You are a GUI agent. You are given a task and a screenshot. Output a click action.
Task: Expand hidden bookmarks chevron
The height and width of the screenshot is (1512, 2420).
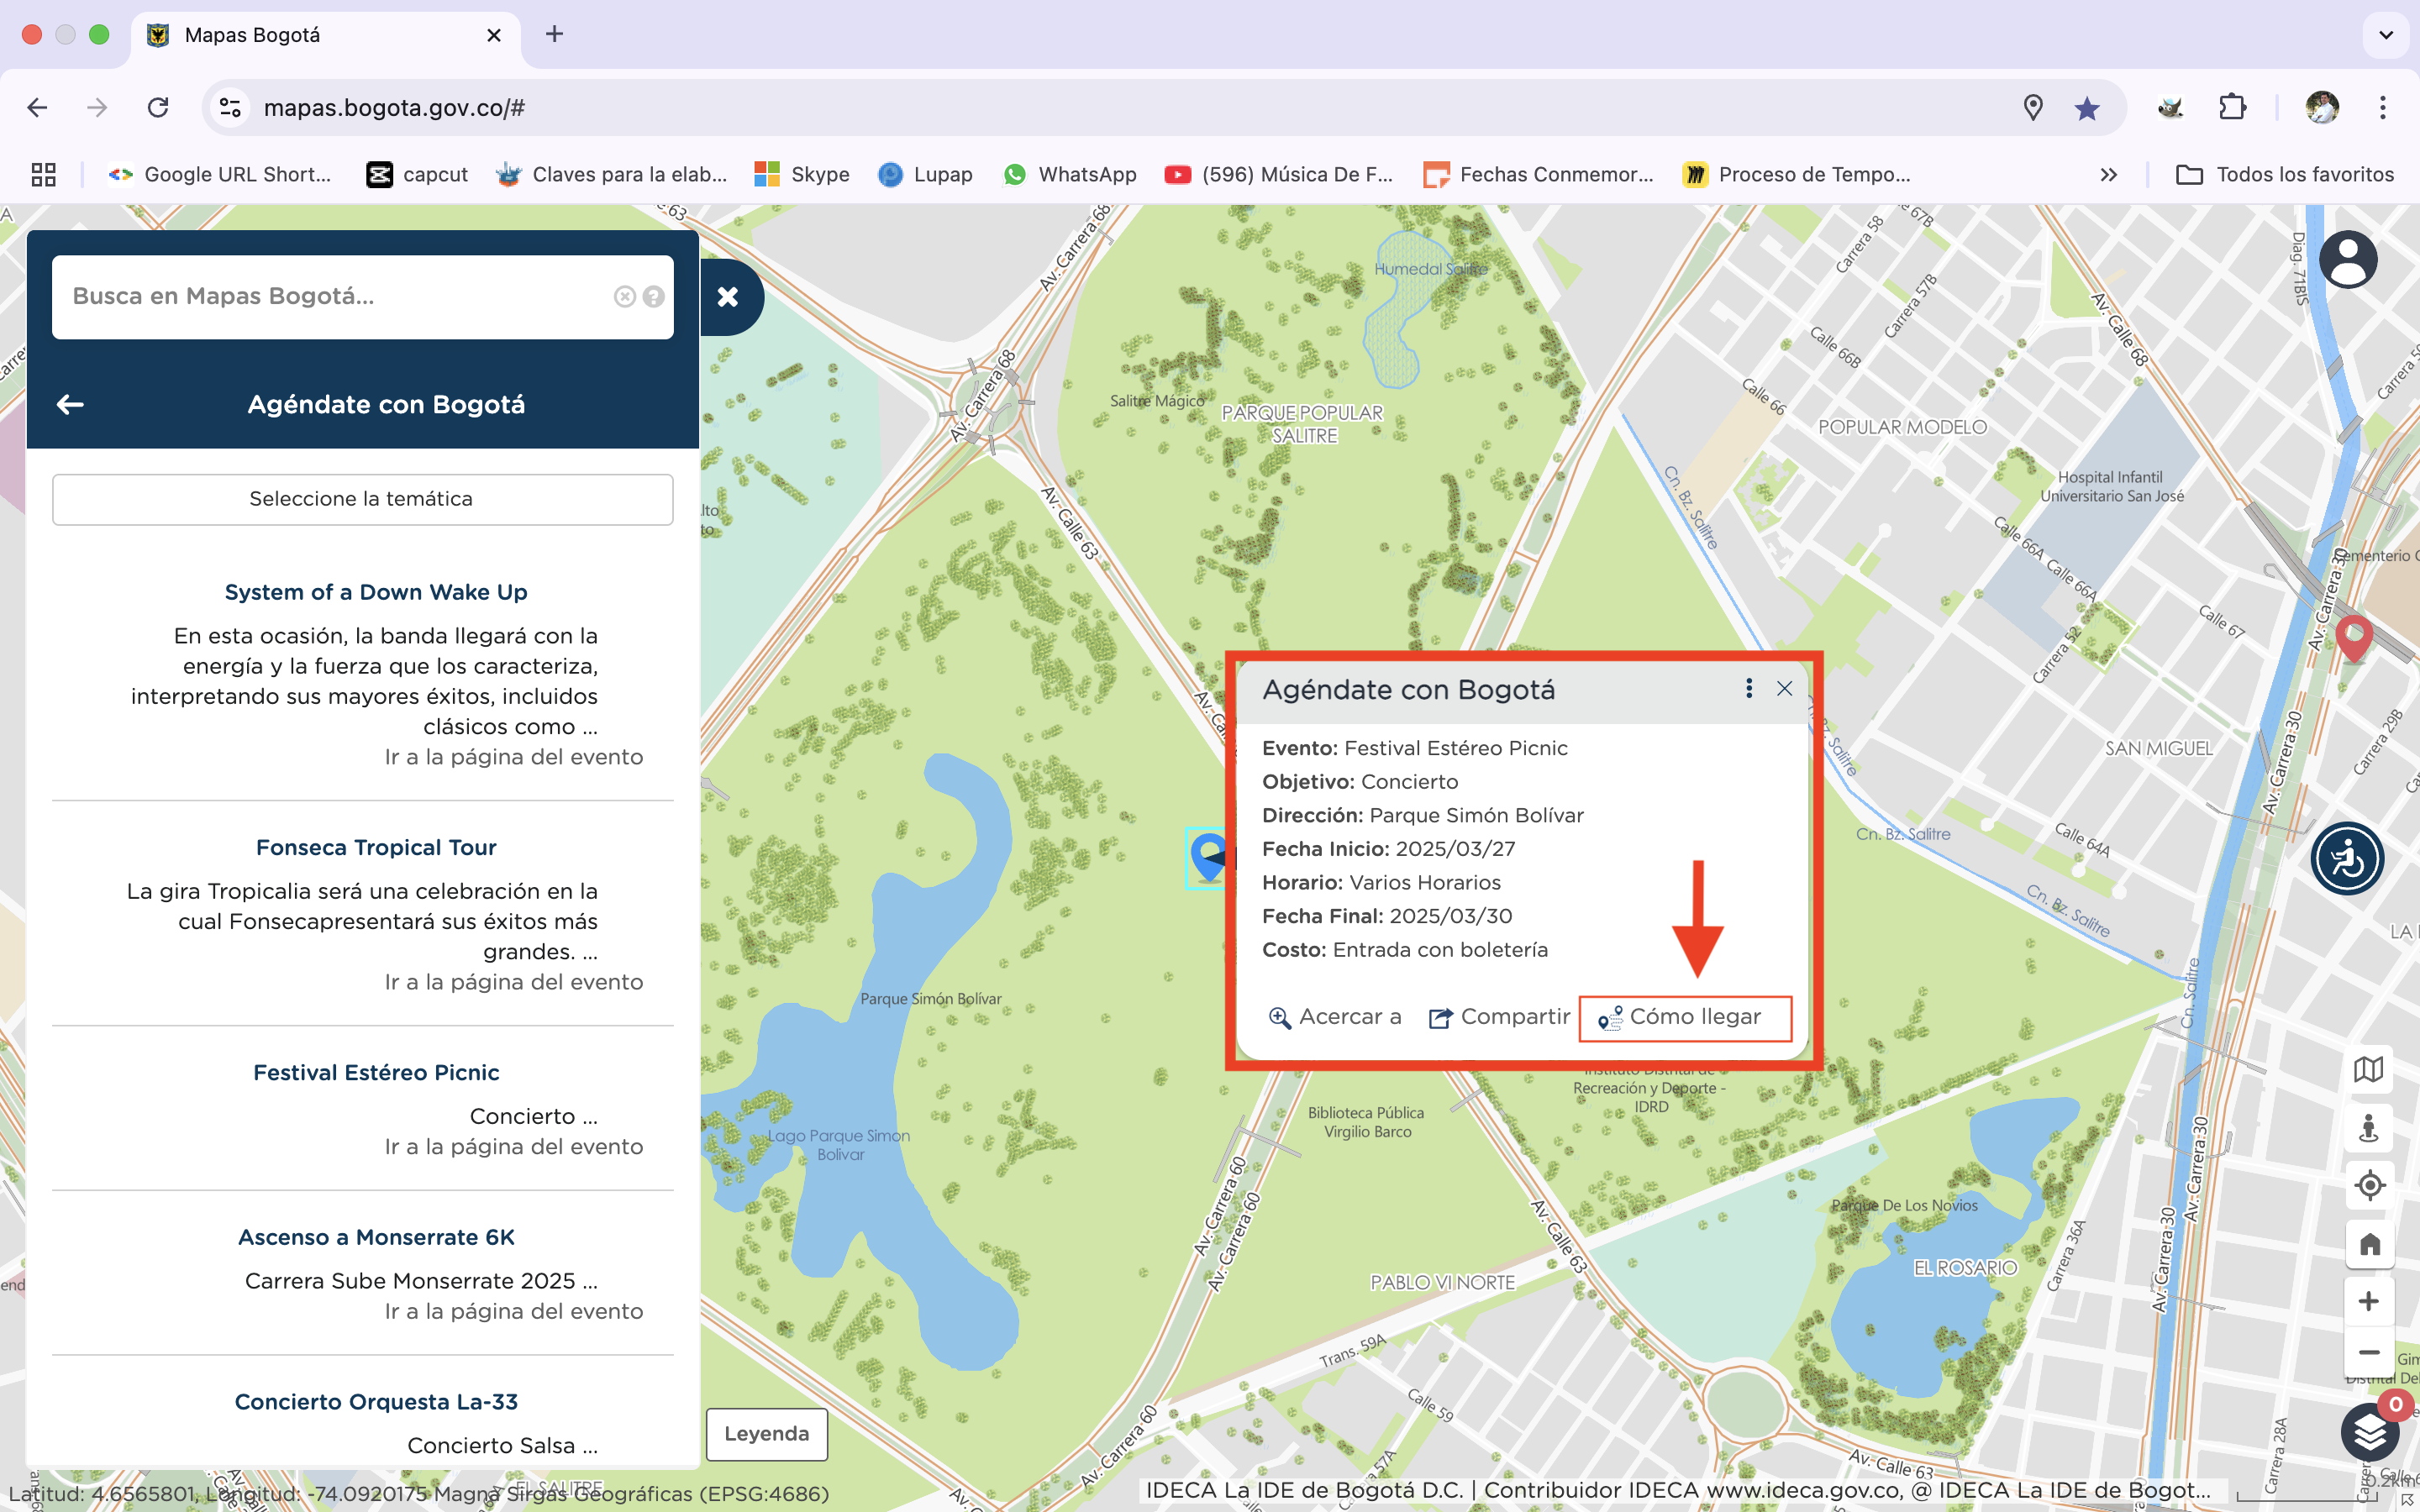click(x=2108, y=175)
